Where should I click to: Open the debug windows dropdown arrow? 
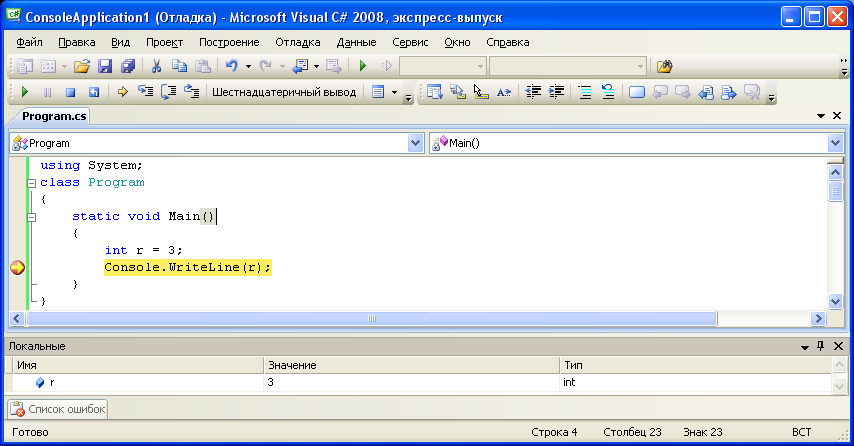(394, 92)
